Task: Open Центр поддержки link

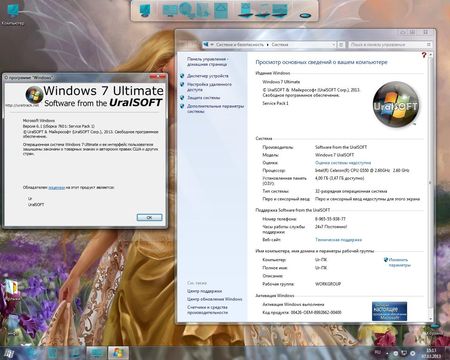Action: tap(204, 291)
